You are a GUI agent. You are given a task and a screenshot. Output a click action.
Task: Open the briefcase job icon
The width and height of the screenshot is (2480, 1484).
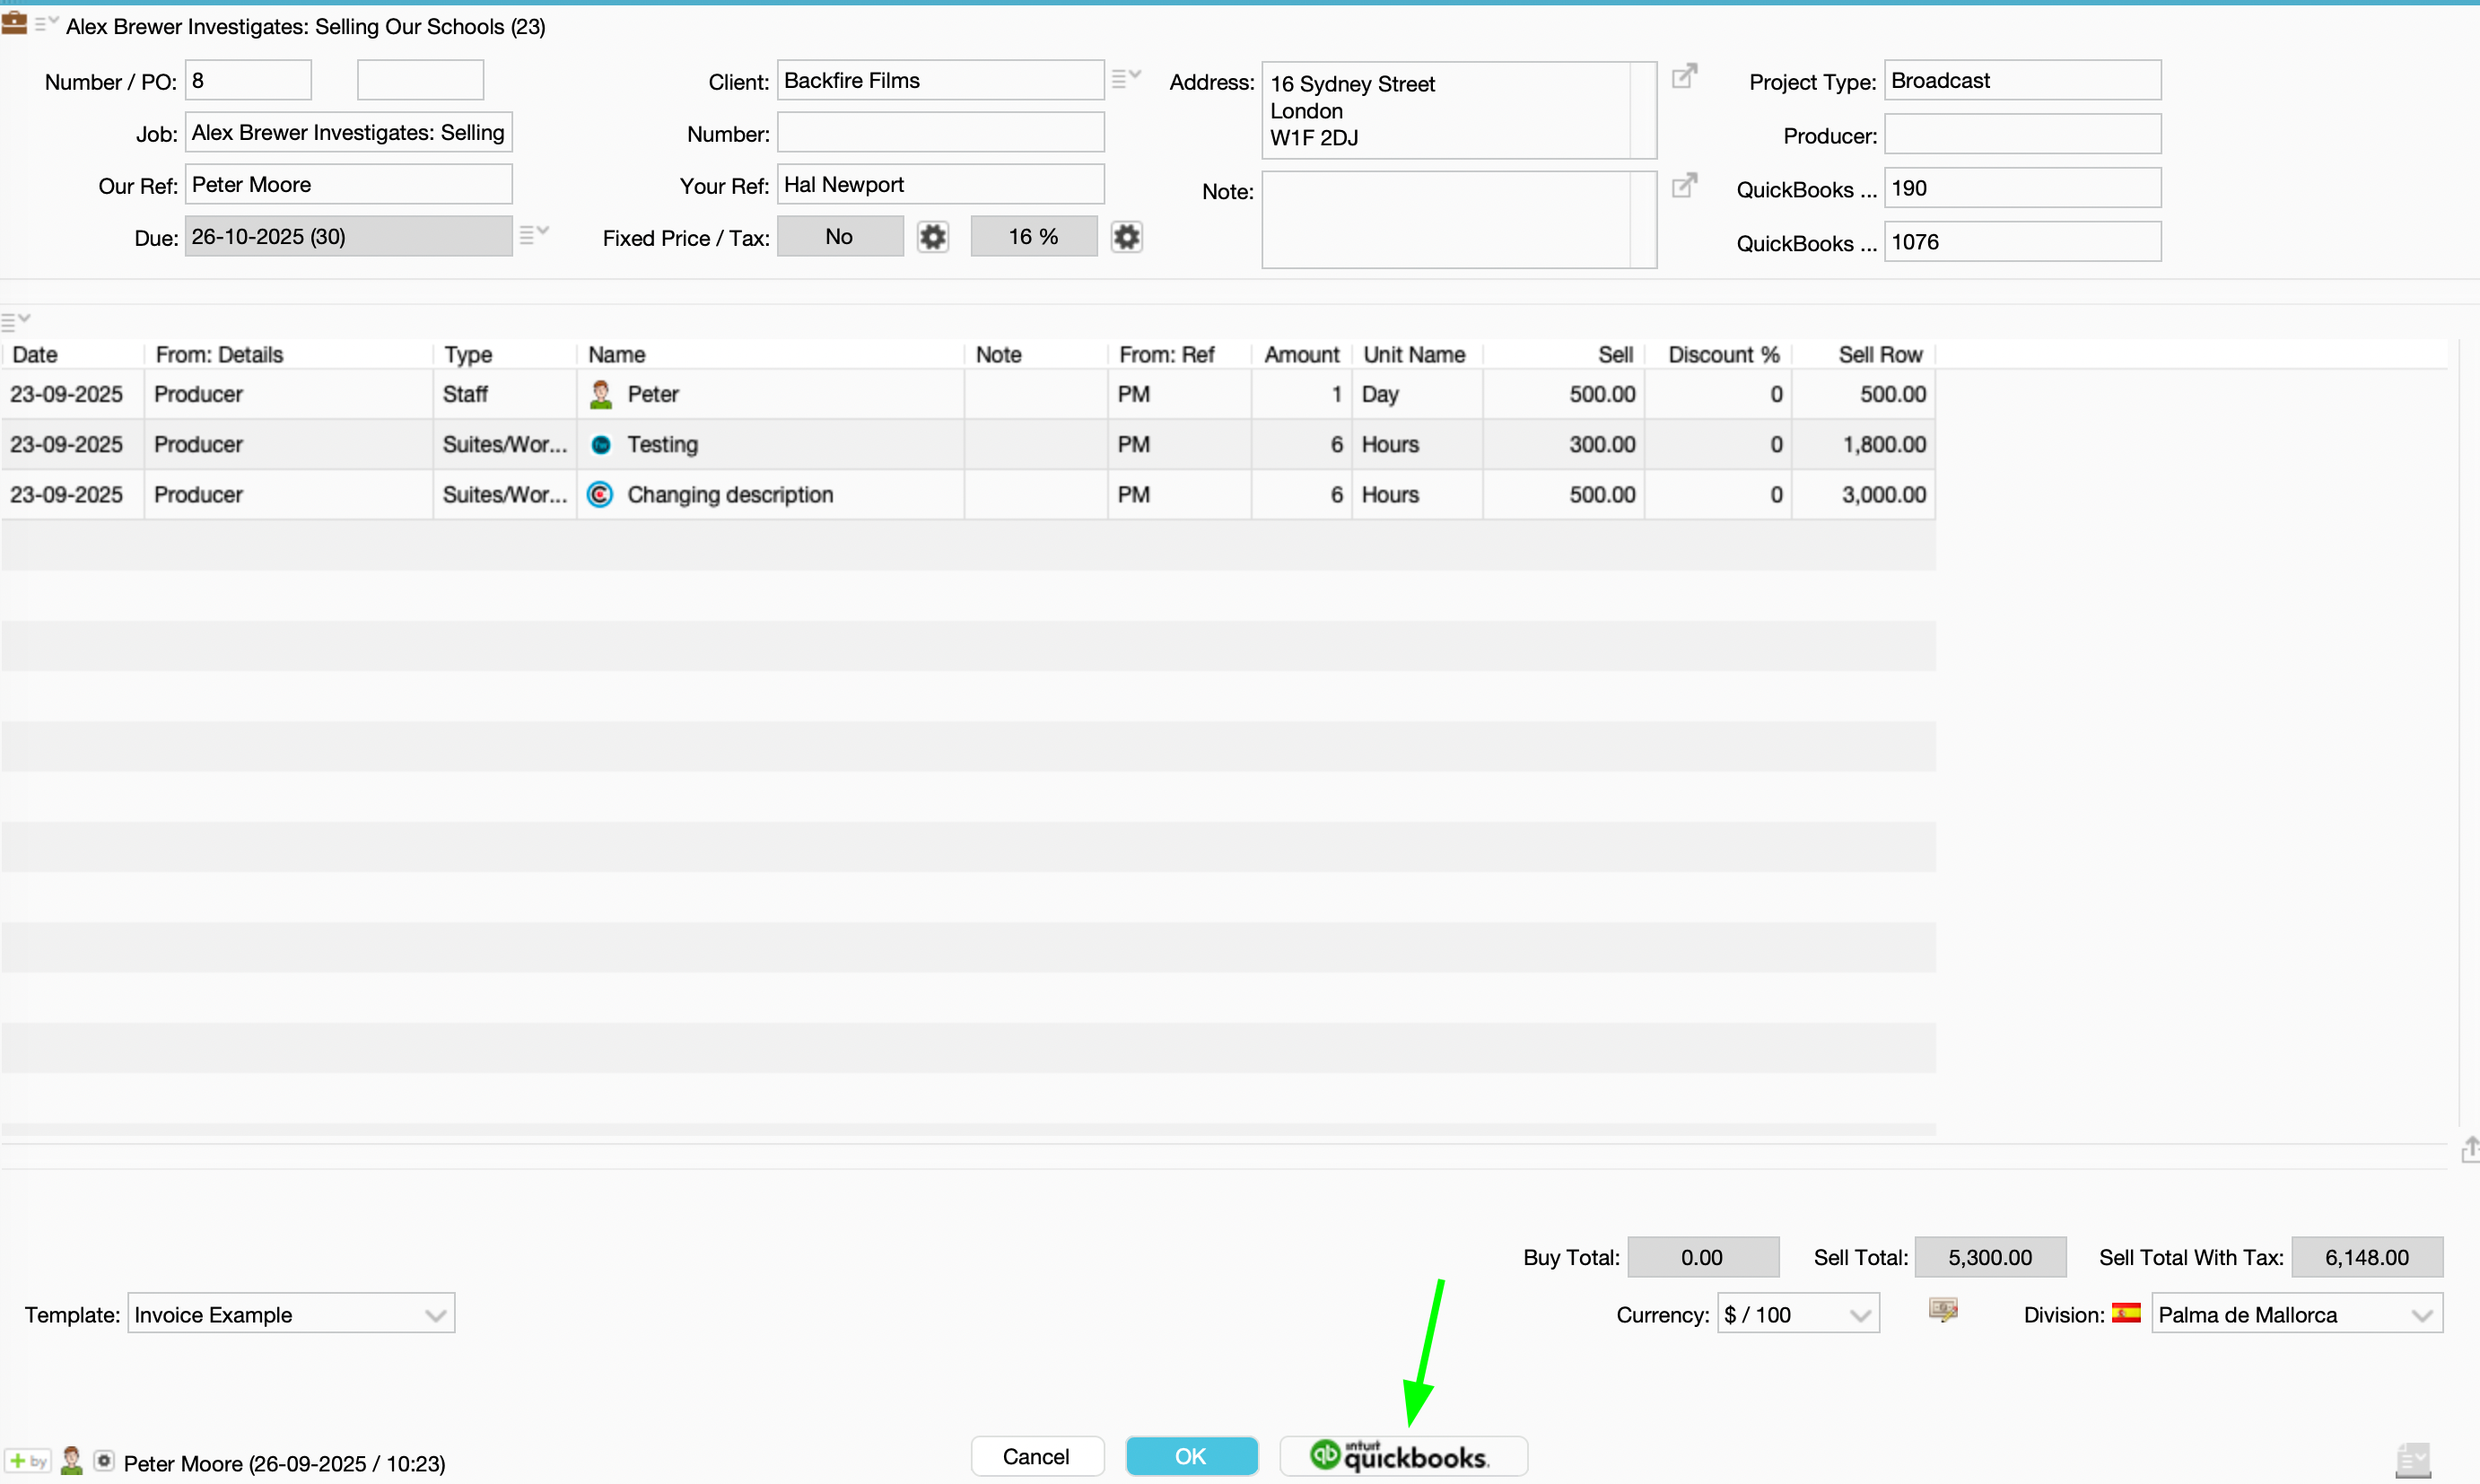15,22
